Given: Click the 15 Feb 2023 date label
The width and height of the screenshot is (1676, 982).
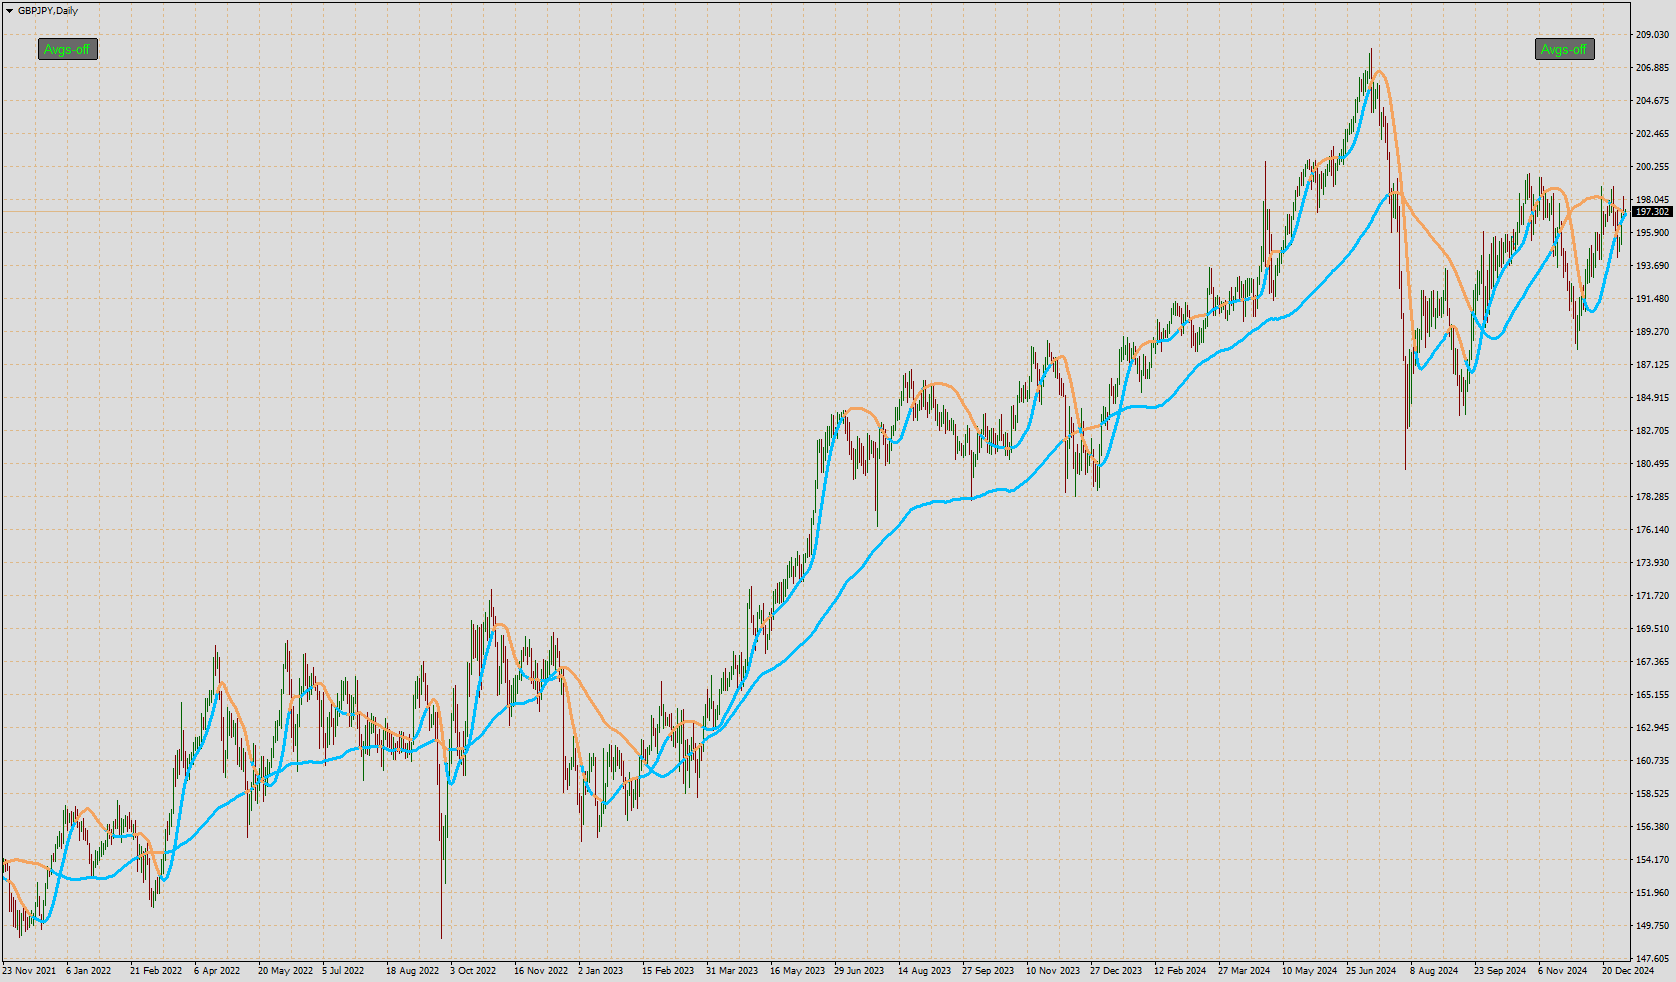Looking at the screenshot, I should point(668,971).
